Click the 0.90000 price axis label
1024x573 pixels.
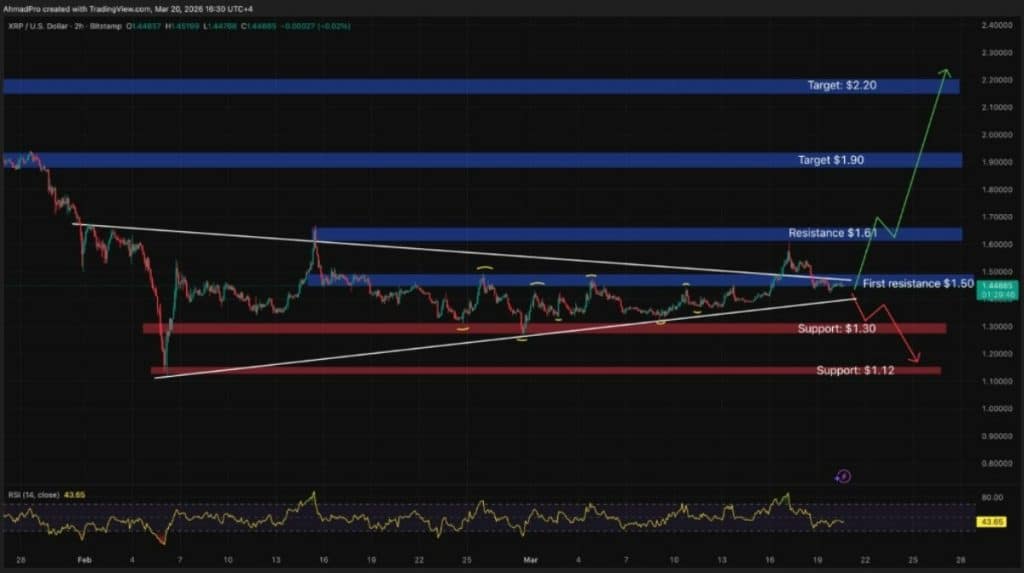tap(996, 436)
